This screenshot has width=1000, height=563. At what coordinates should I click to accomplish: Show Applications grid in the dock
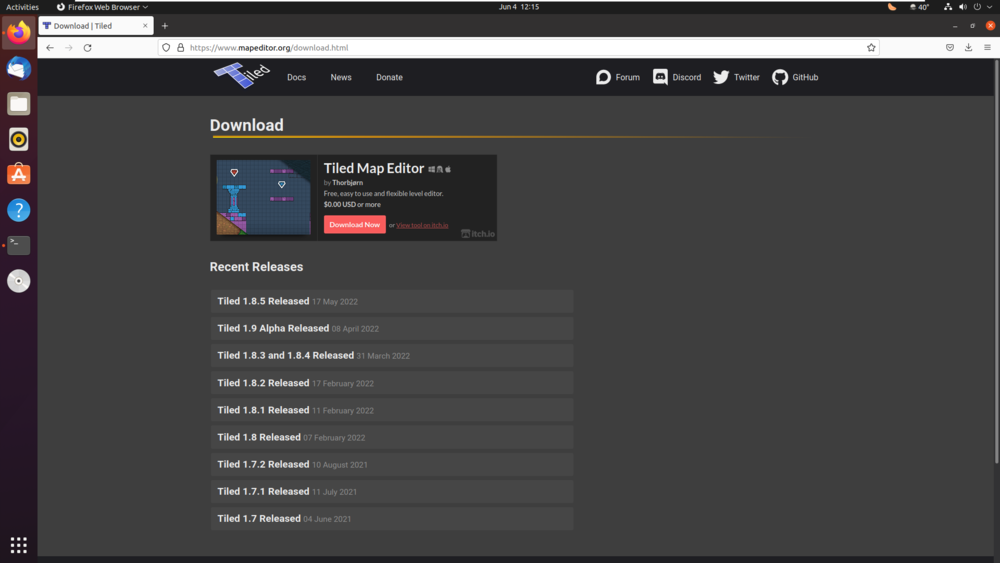point(18,545)
